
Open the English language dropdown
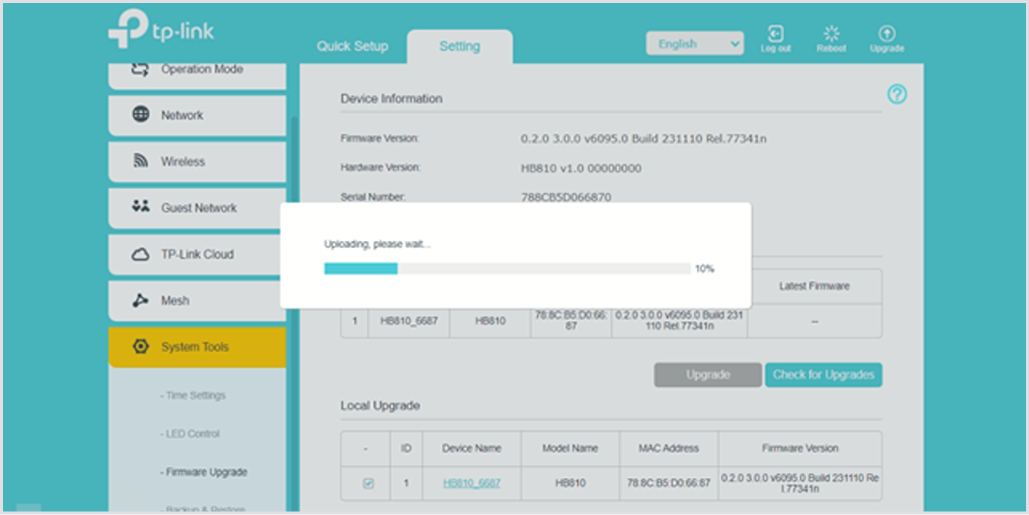pyautogui.click(x=694, y=44)
